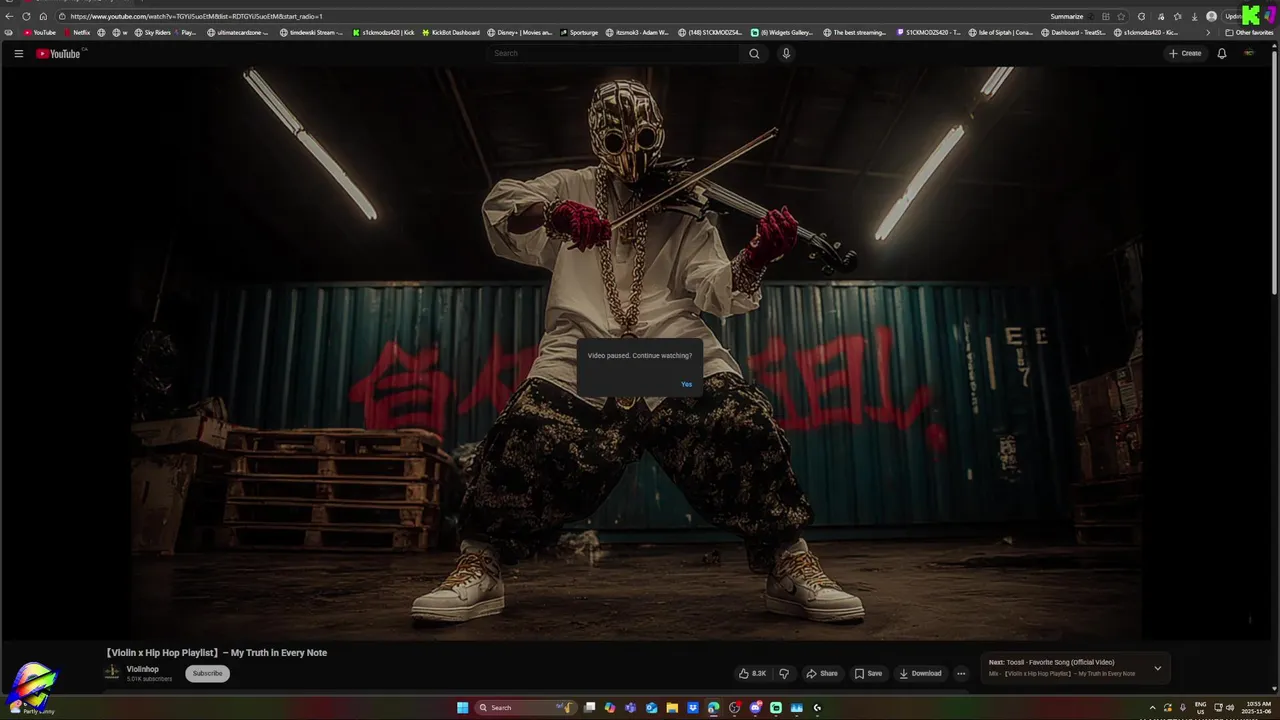Show more bookmarks overflow chevron

coord(1208,32)
